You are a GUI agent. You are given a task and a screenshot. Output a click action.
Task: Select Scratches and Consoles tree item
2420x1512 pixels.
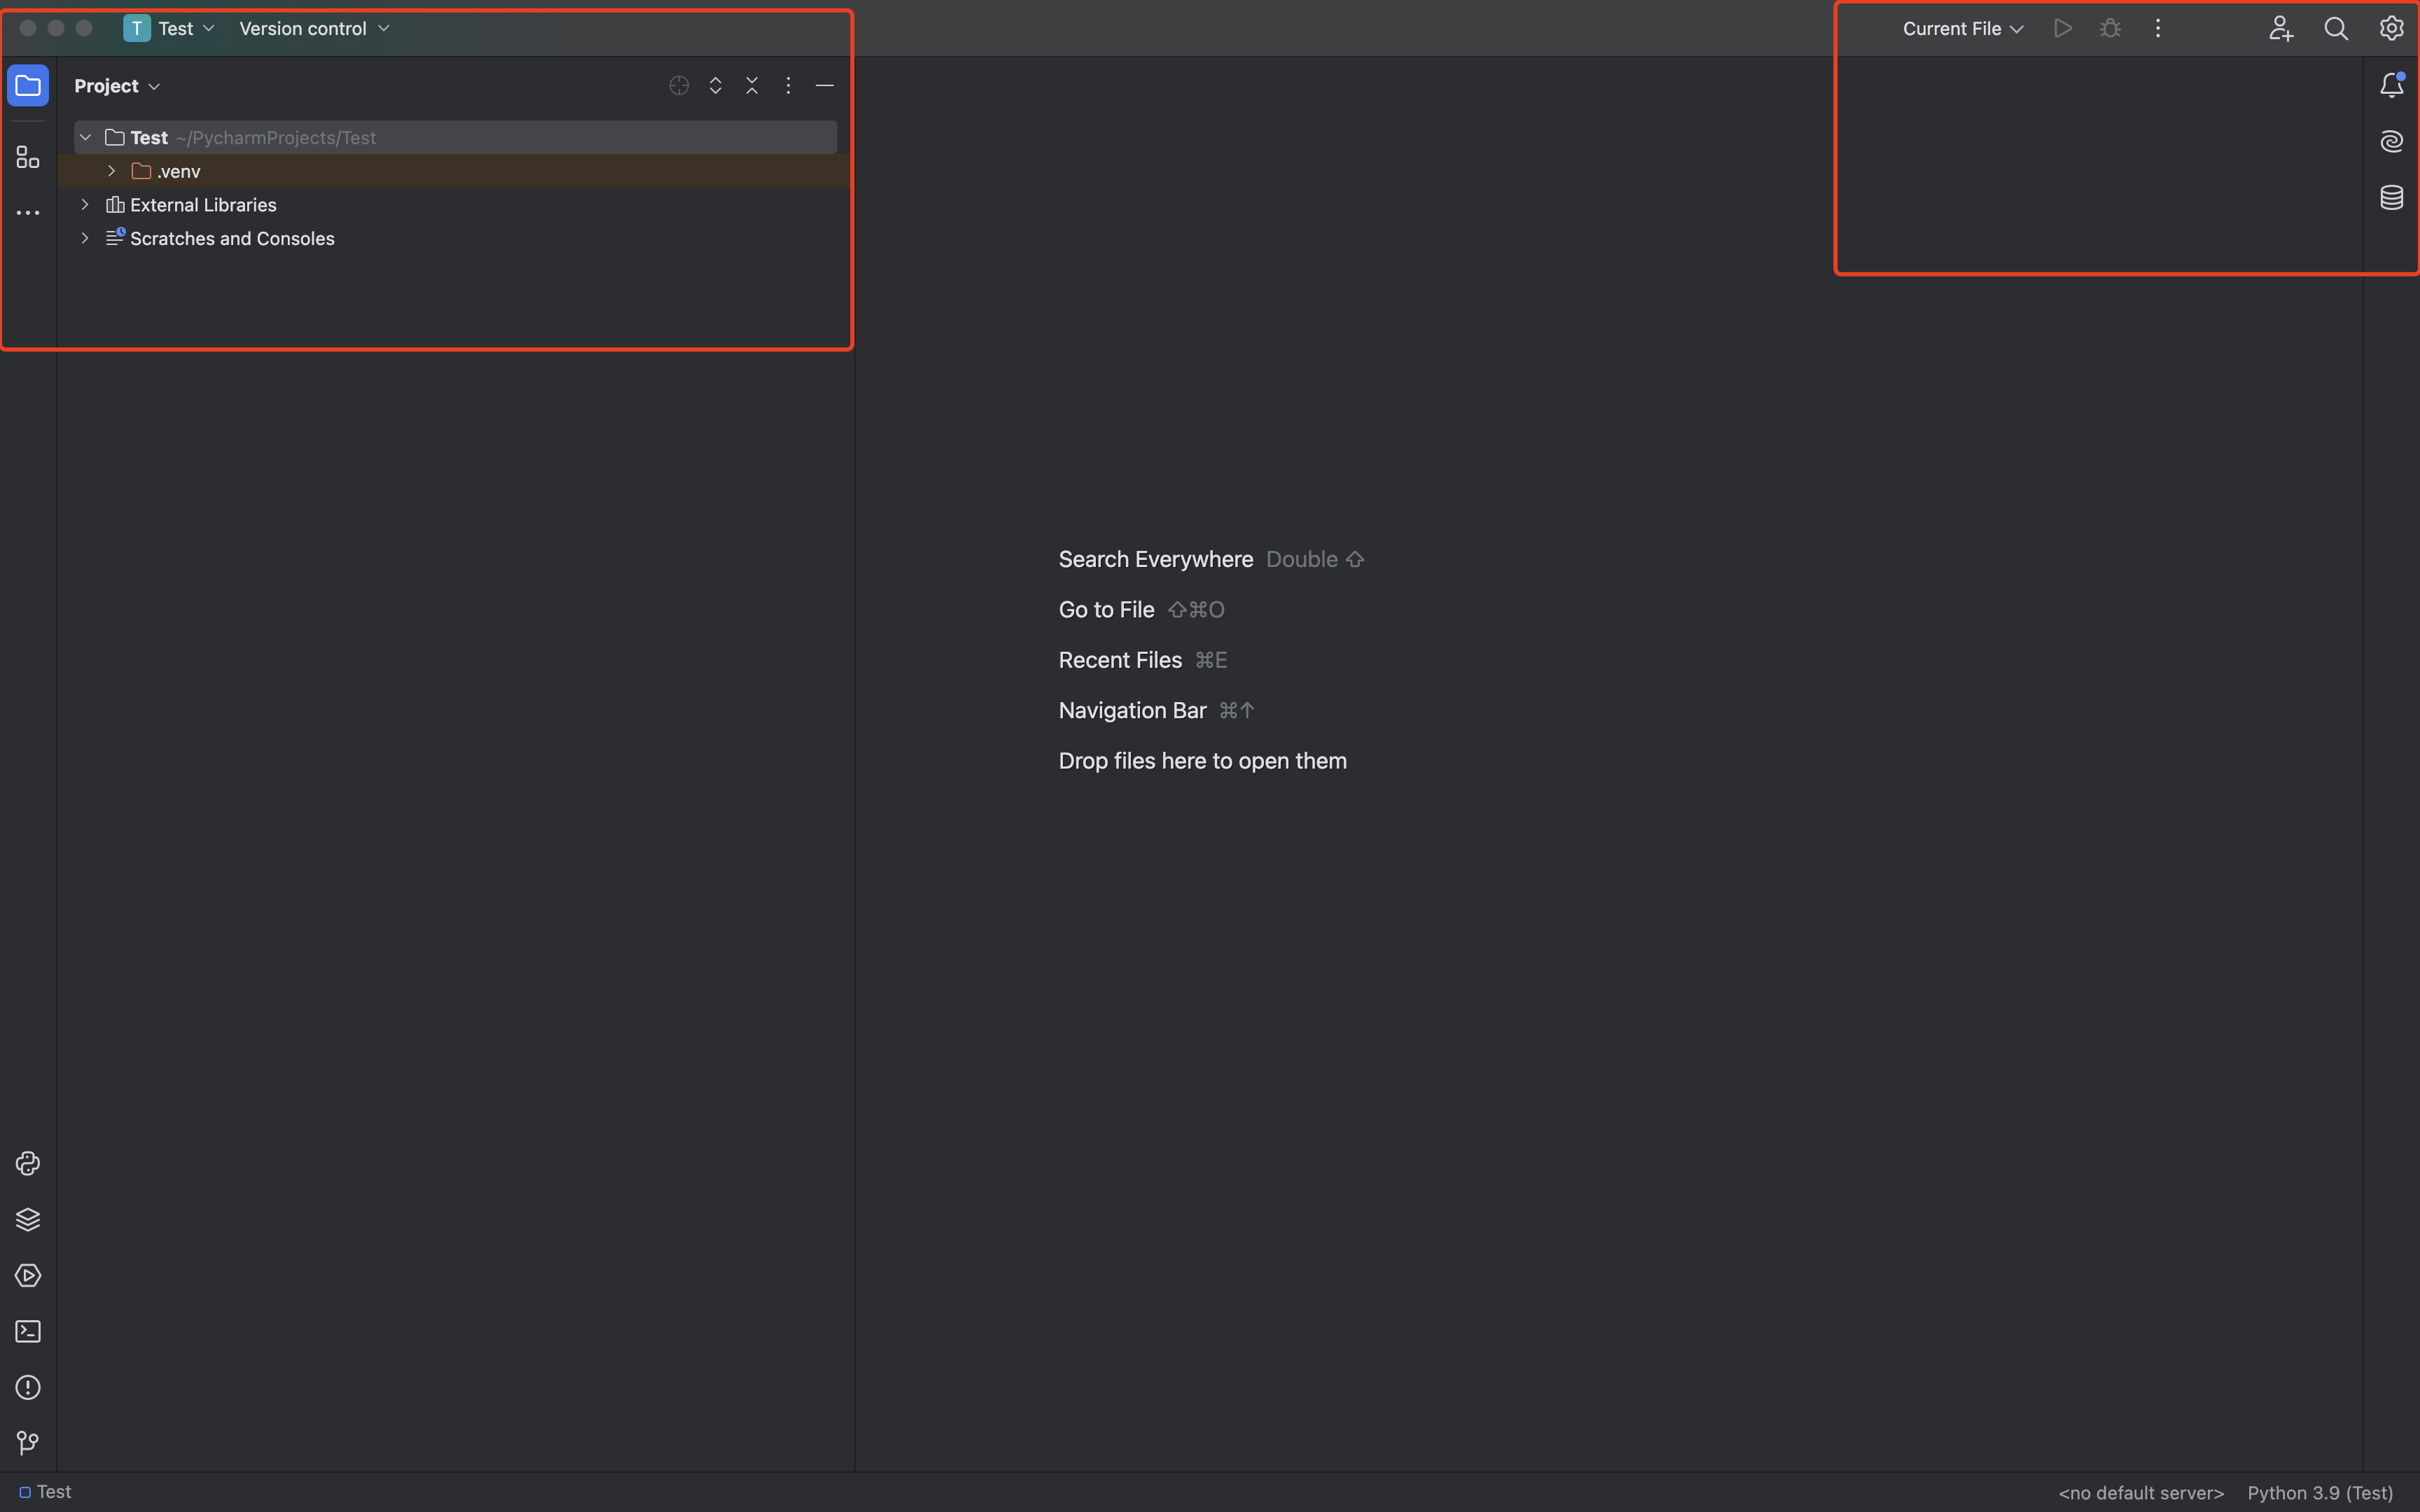[232, 239]
